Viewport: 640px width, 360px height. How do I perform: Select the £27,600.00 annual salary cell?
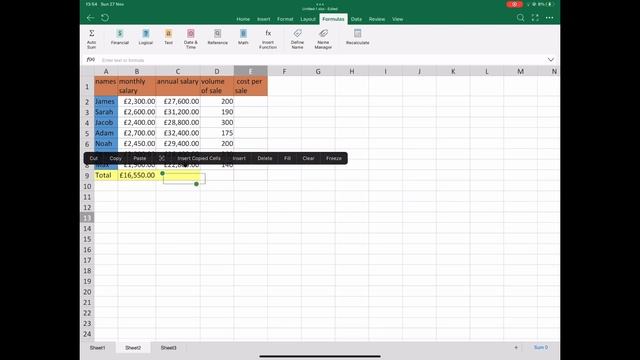178,101
